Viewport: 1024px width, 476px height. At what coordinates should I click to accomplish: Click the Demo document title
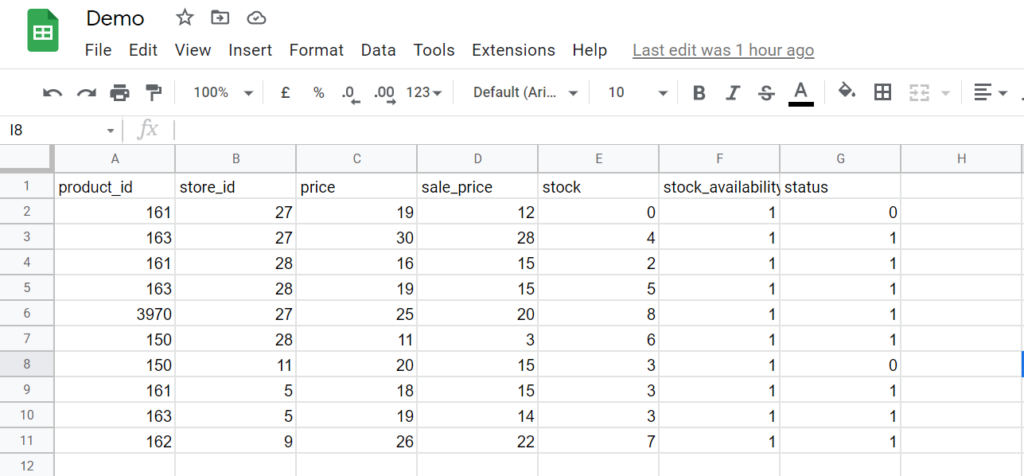tap(115, 18)
